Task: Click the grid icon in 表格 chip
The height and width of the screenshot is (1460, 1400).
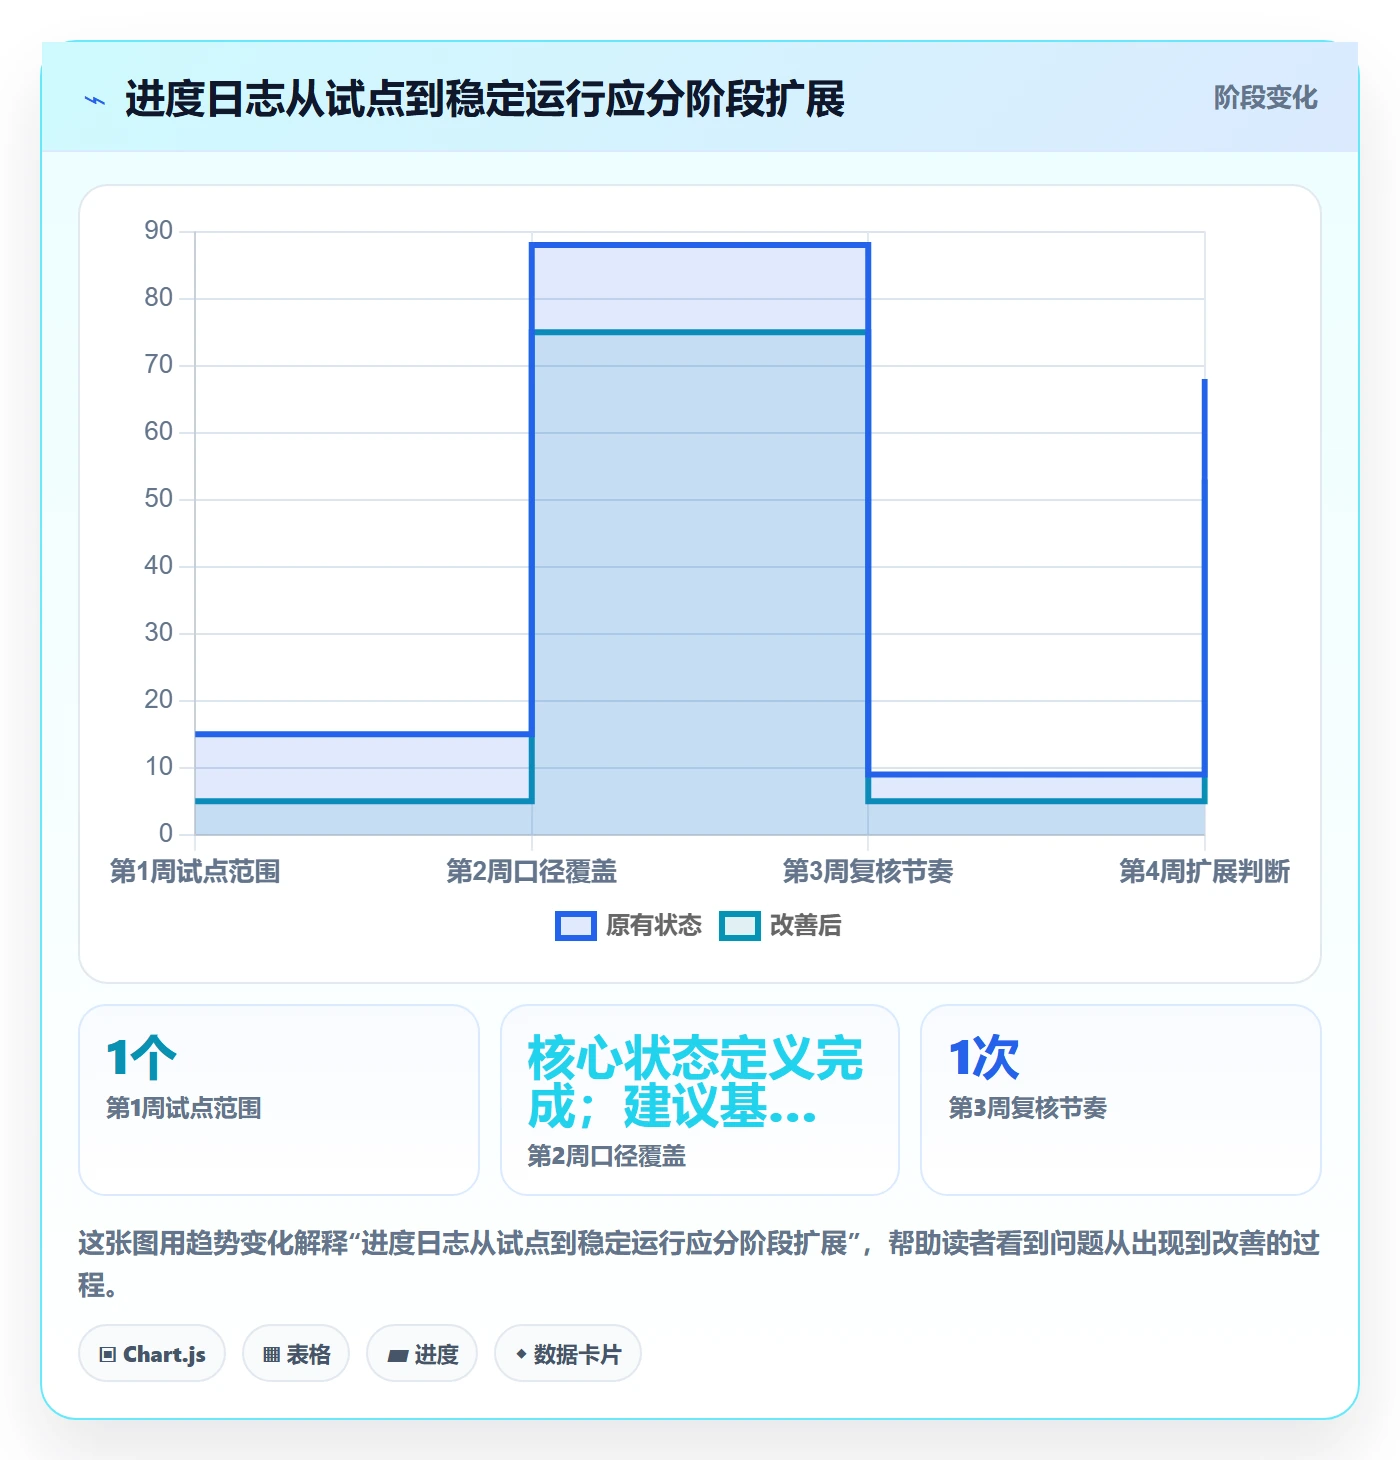Action: (271, 1355)
